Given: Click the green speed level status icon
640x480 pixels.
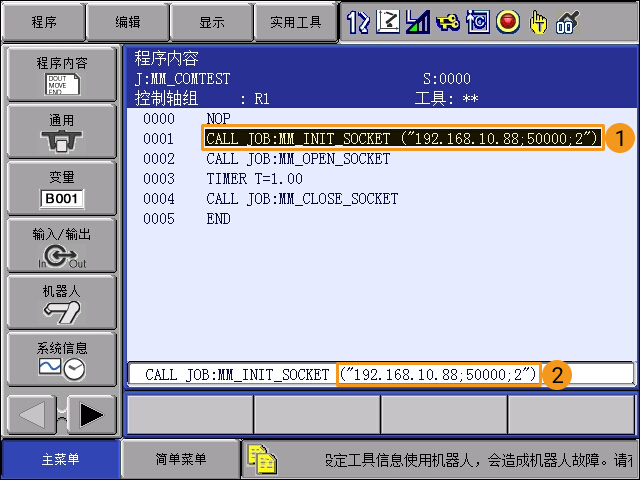Looking at the screenshot, I should tap(418, 22).
